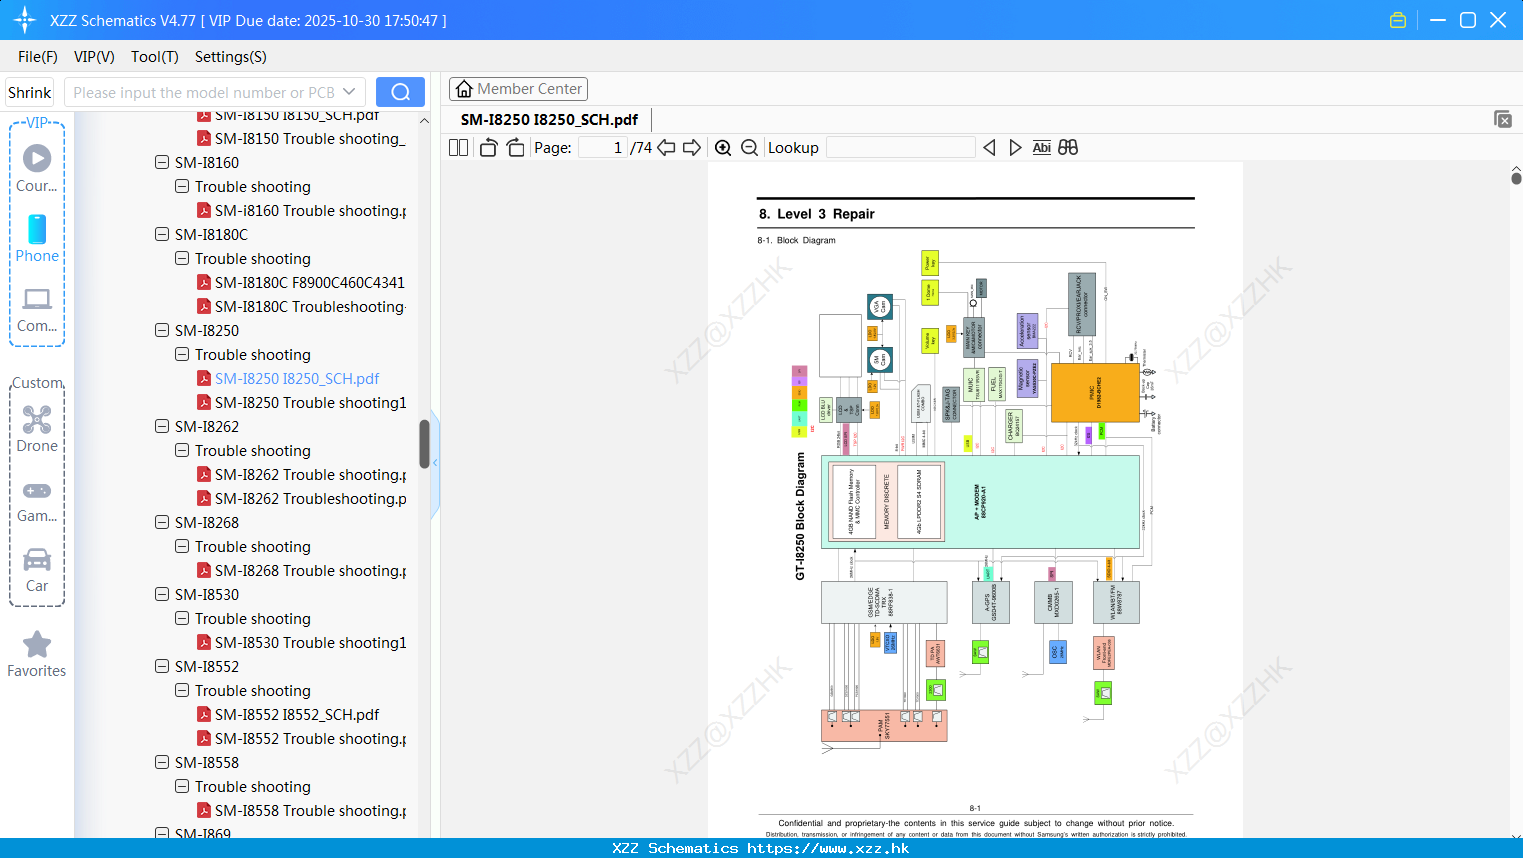
Task: Open SM-I8530 Trouble shooting1 file
Action: (310, 642)
